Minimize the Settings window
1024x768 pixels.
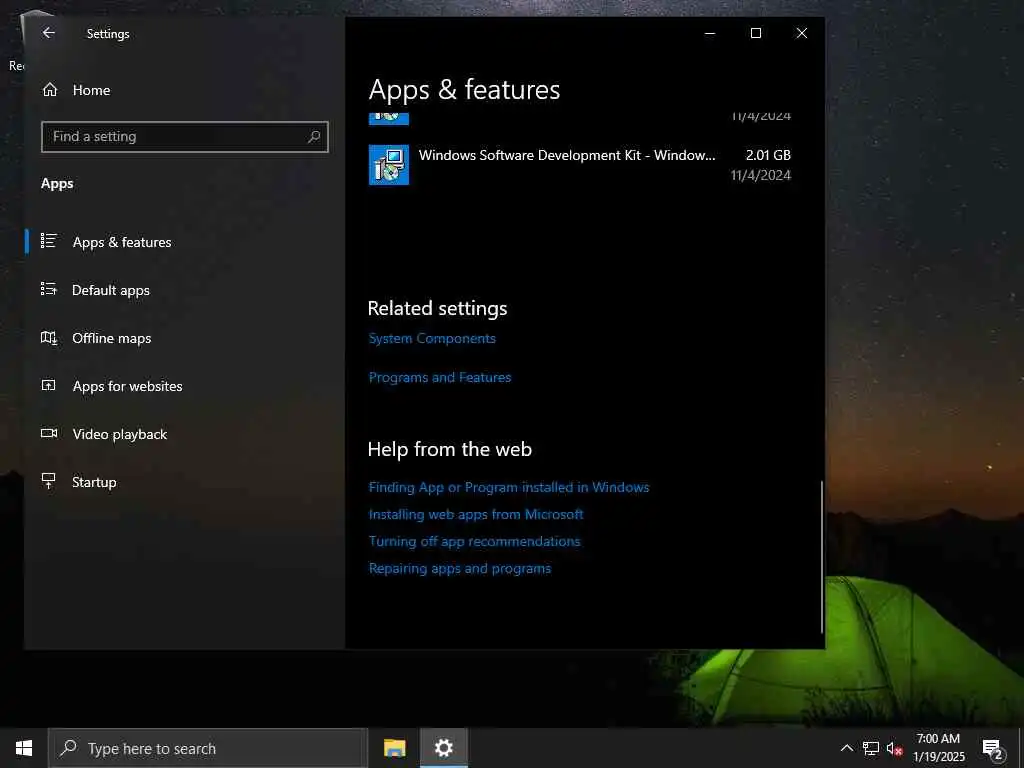click(x=710, y=33)
